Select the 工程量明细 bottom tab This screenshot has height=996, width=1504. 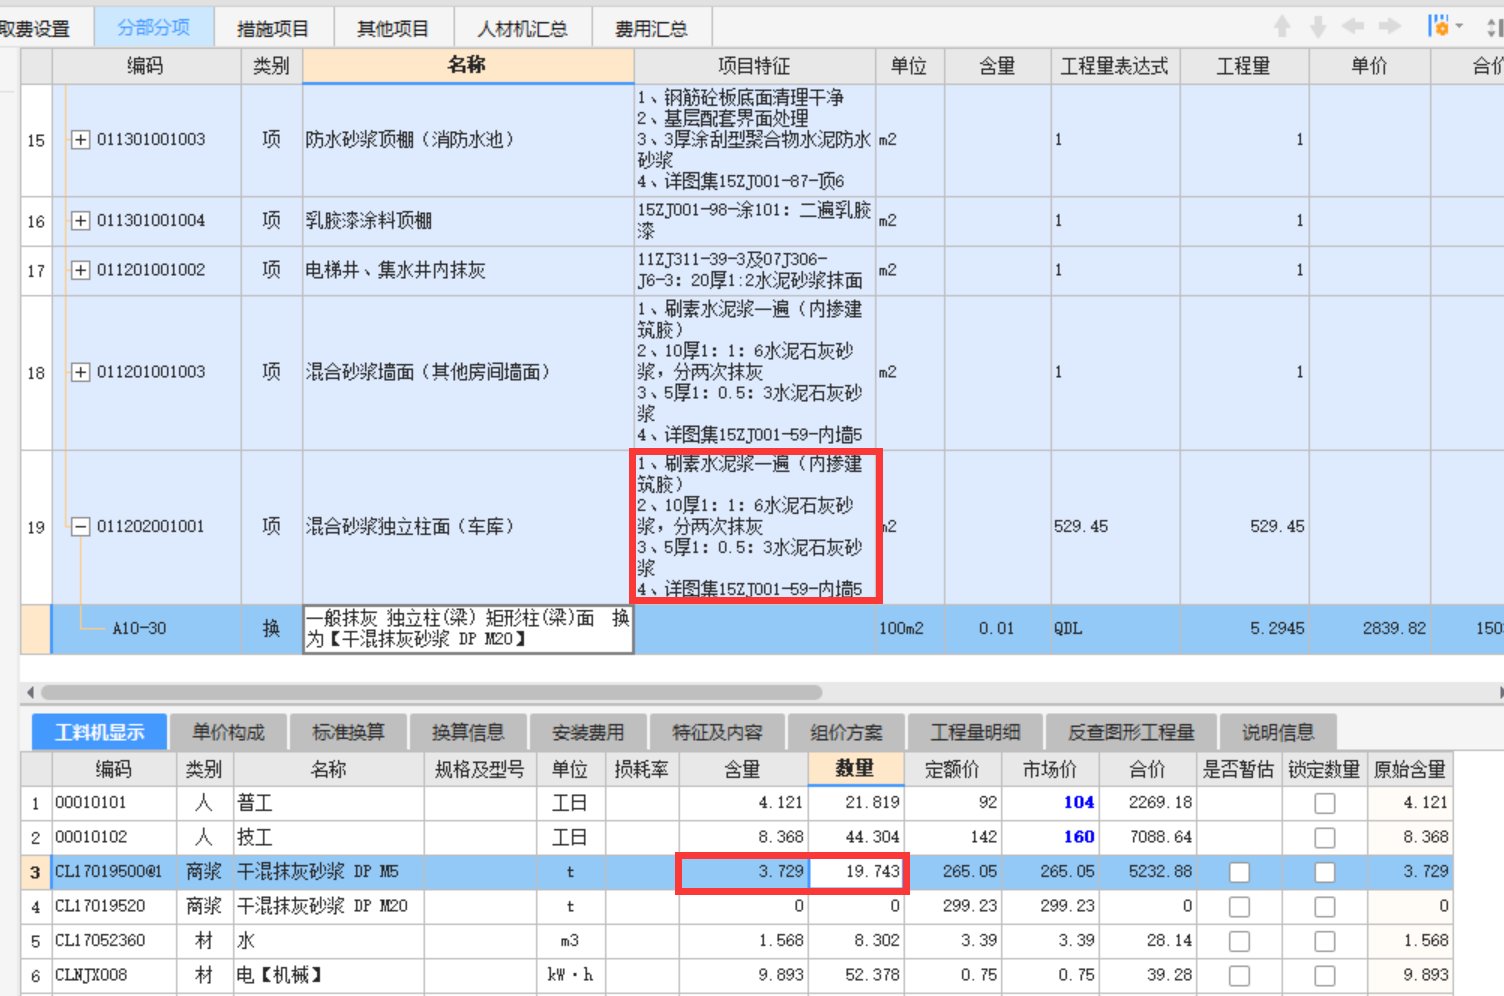click(x=975, y=732)
